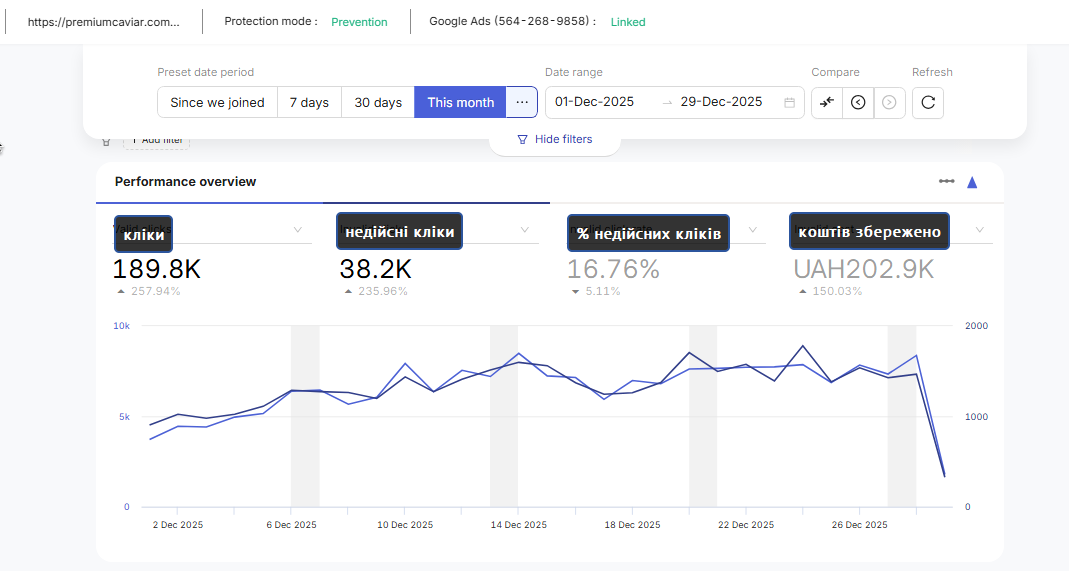Viewport: 1069px width, 571px height.
Task: Expand the недійсні кліки metric dropdown
Action: (x=525, y=230)
